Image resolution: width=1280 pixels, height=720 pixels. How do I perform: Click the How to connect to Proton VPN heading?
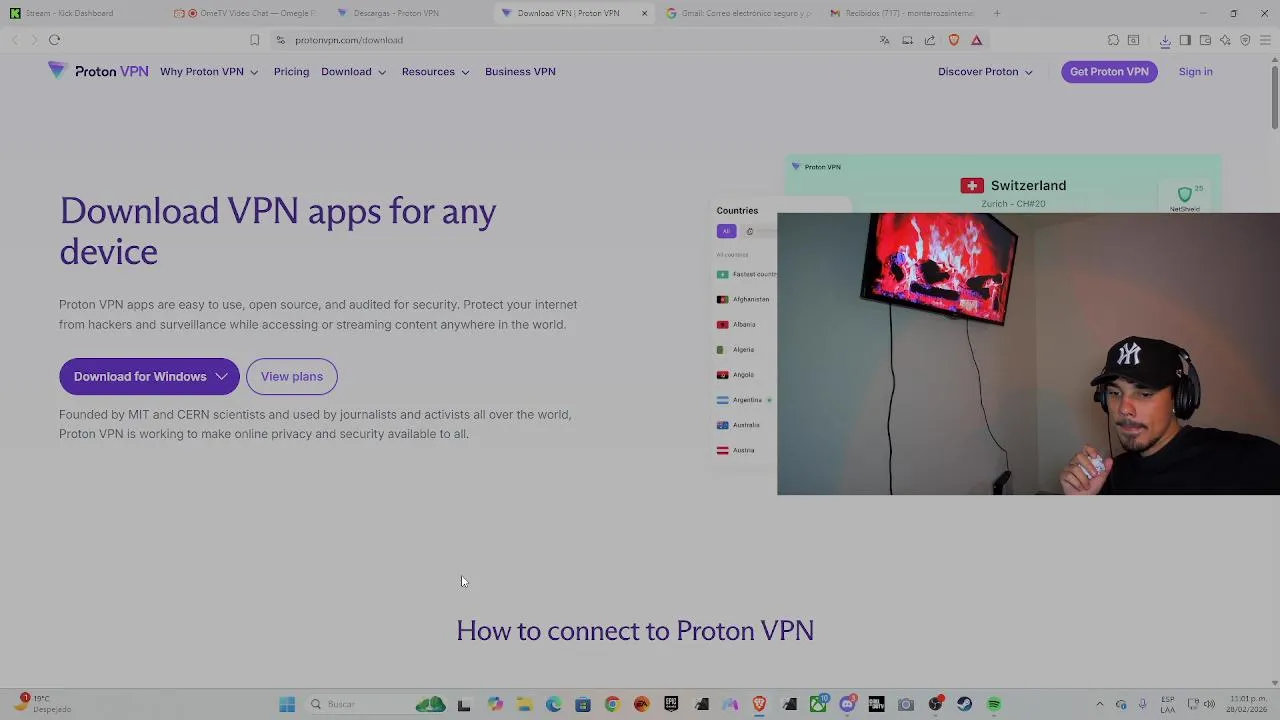pyautogui.click(x=635, y=631)
